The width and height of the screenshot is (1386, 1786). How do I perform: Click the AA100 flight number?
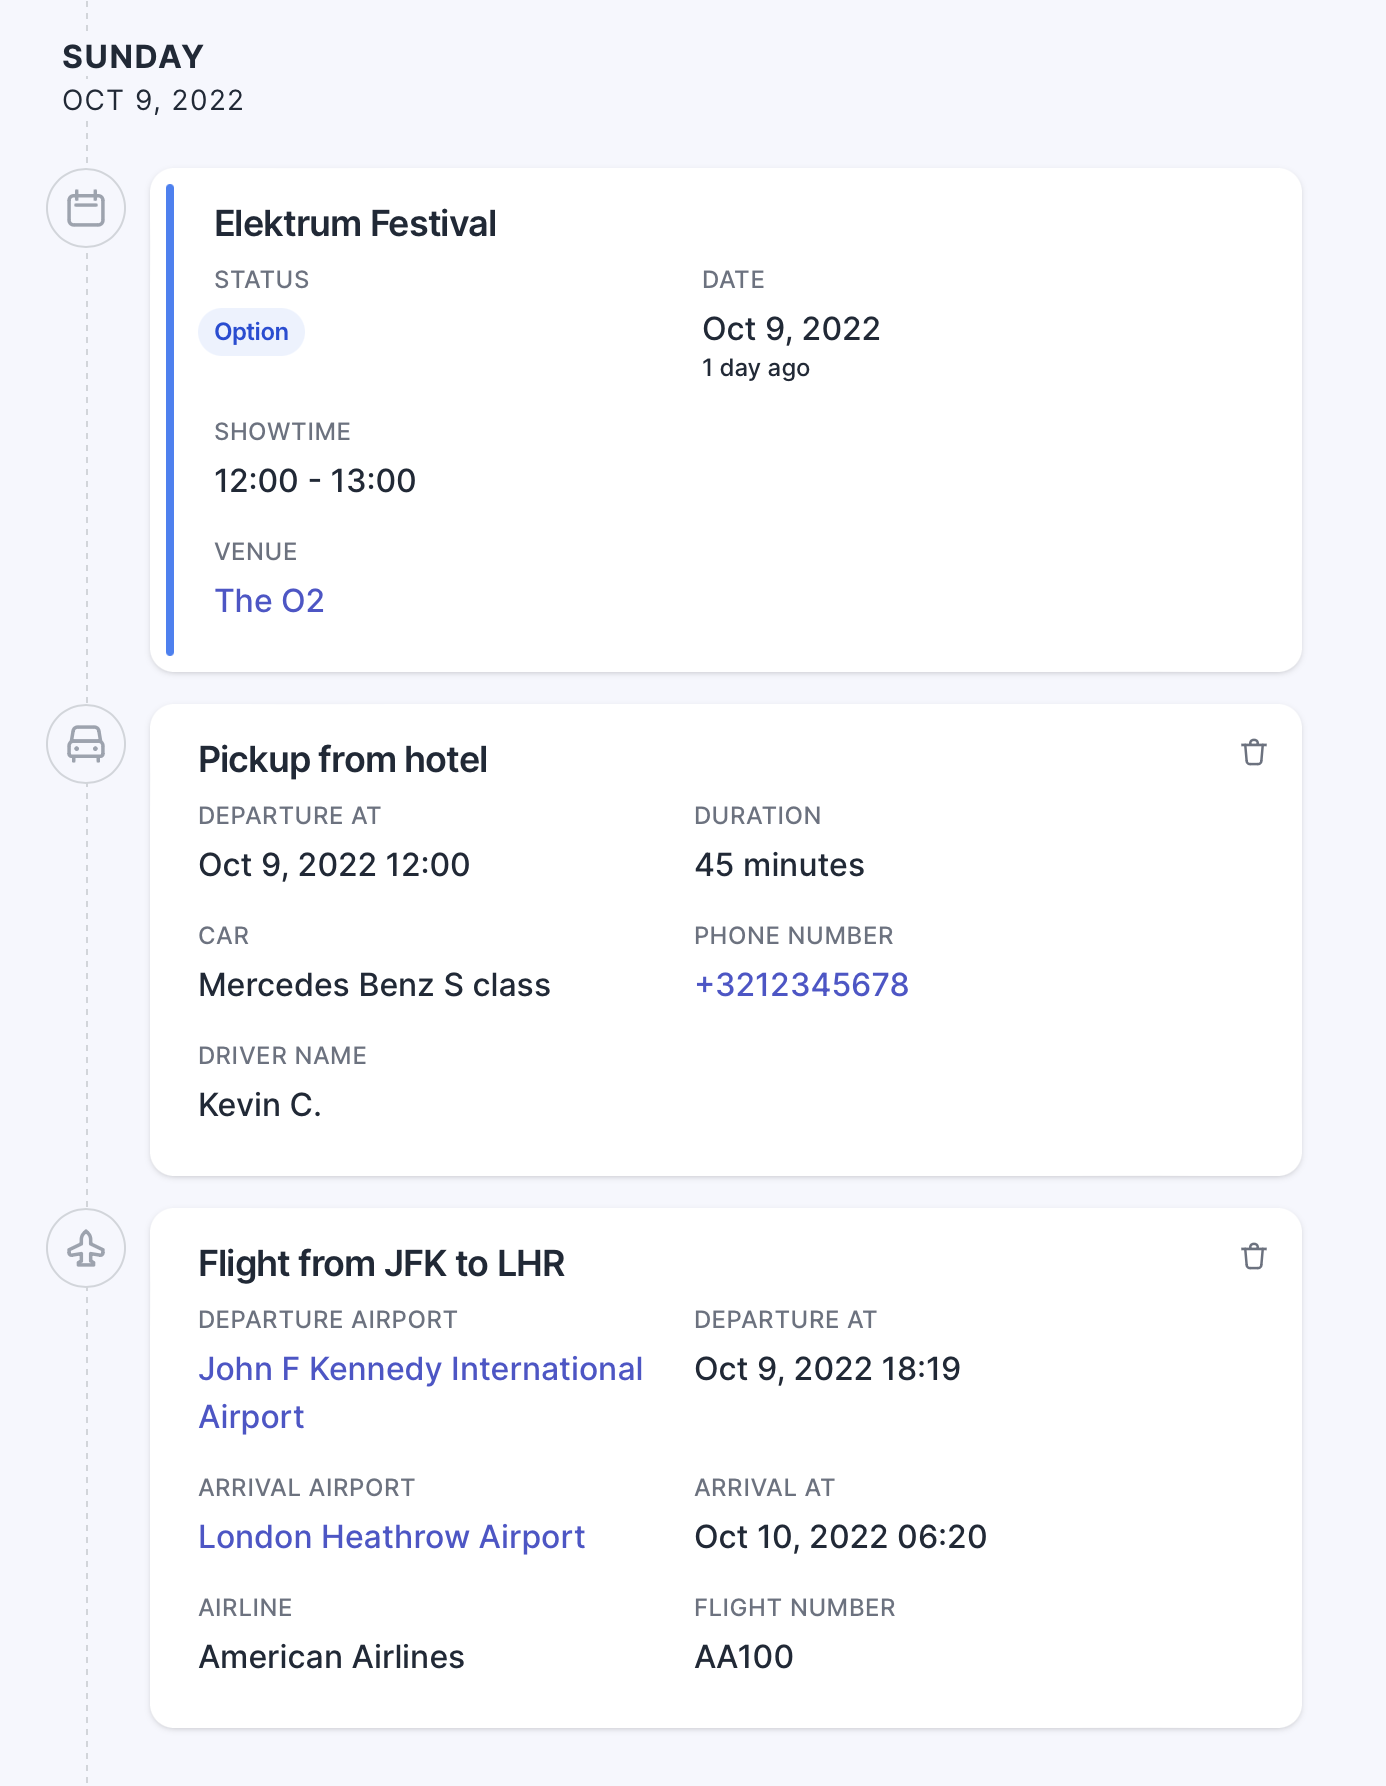pos(744,1657)
